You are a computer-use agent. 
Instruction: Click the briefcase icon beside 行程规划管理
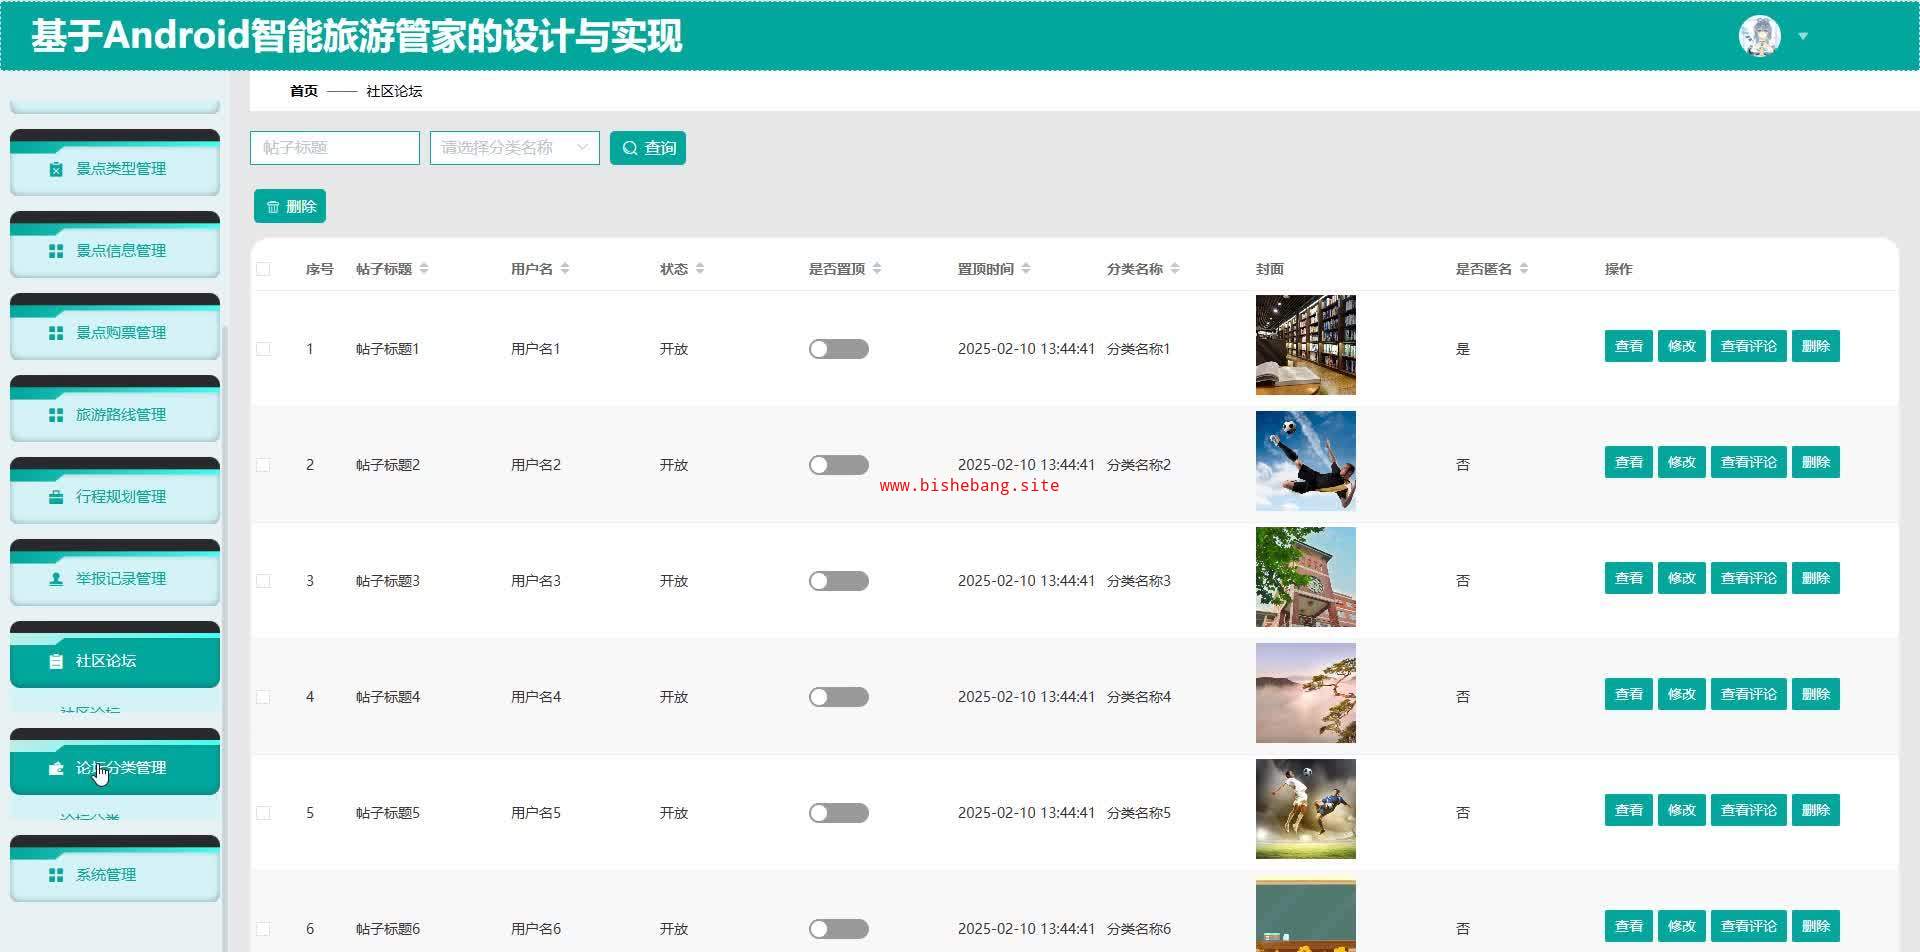click(56, 497)
